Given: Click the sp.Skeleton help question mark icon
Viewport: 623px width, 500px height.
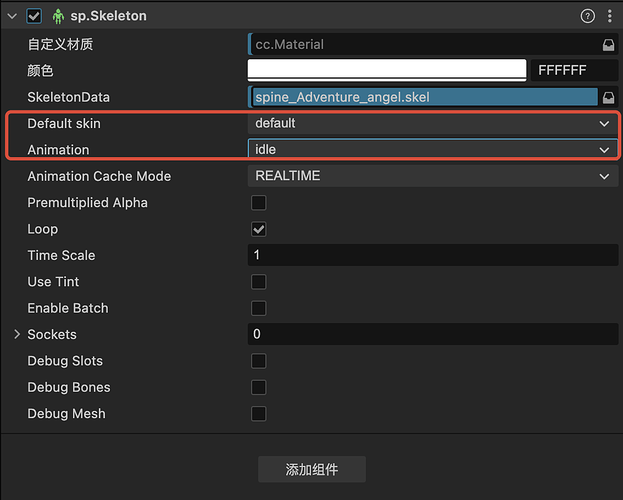Looking at the screenshot, I should 587,16.
